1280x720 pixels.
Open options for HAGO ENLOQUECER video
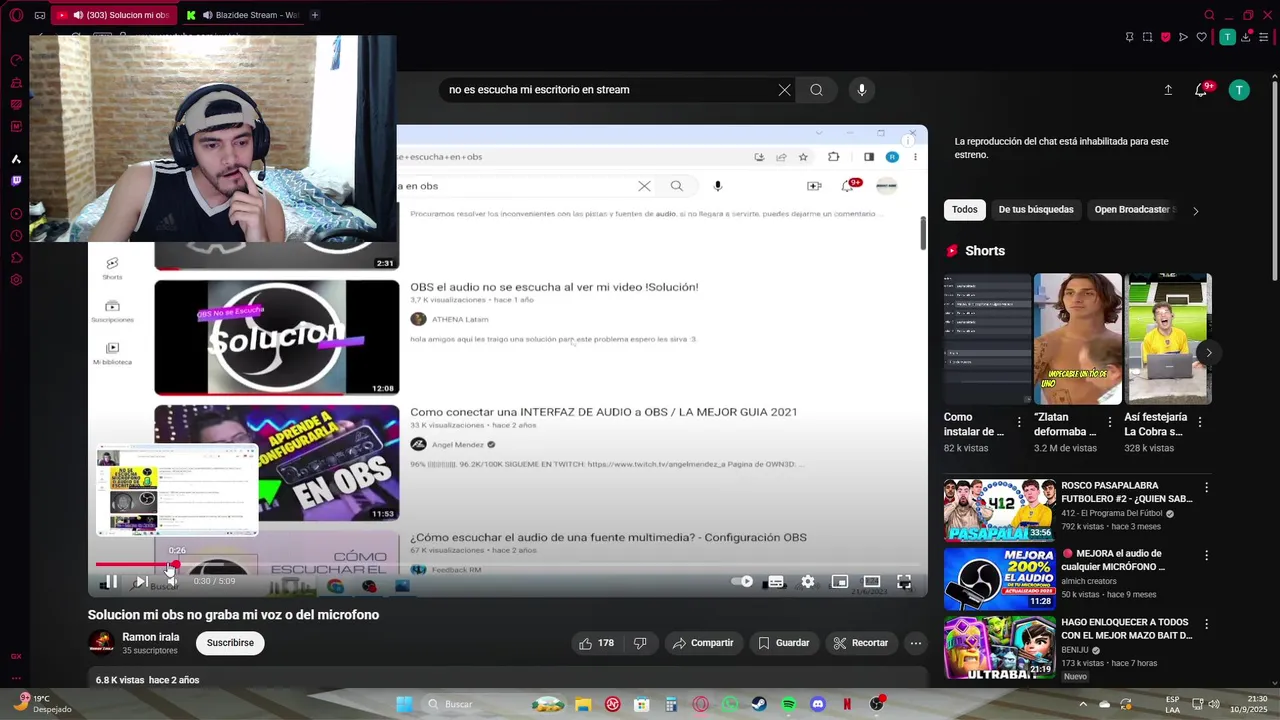[x=1206, y=624]
